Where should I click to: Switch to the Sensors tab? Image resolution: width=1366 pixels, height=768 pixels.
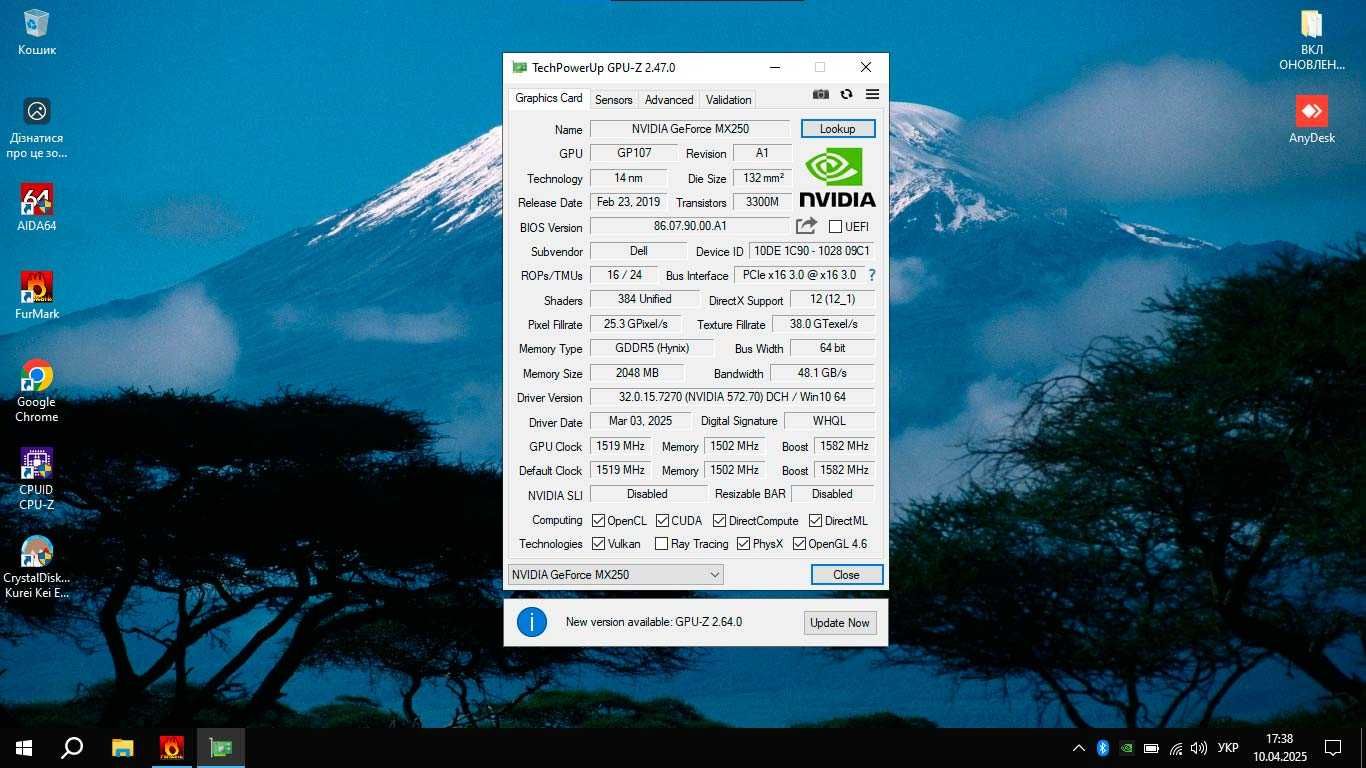(x=613, y=99)
